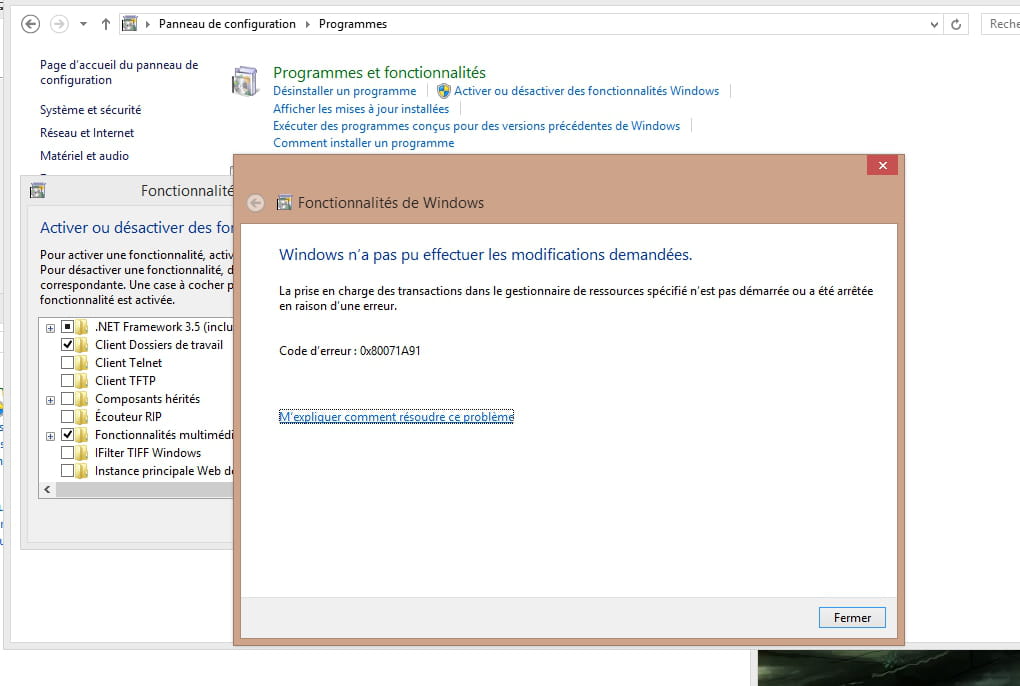Check the 'Écouteur RIP' checkbox

point(67,417)
